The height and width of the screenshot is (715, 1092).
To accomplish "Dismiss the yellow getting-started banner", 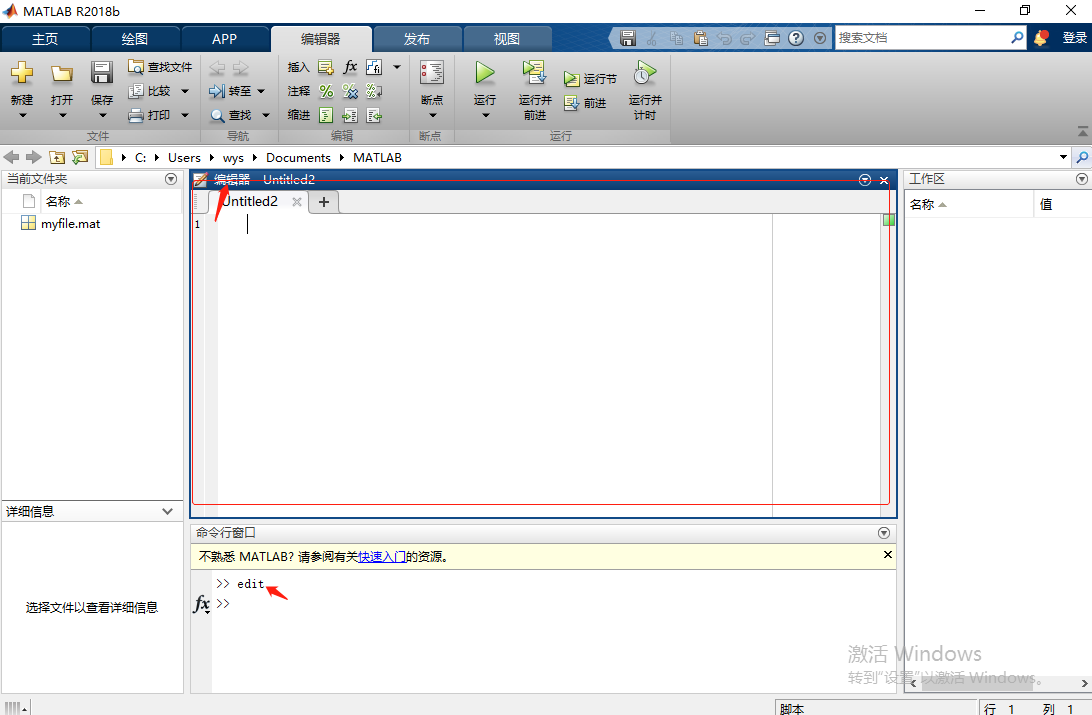I will [887, 555].
